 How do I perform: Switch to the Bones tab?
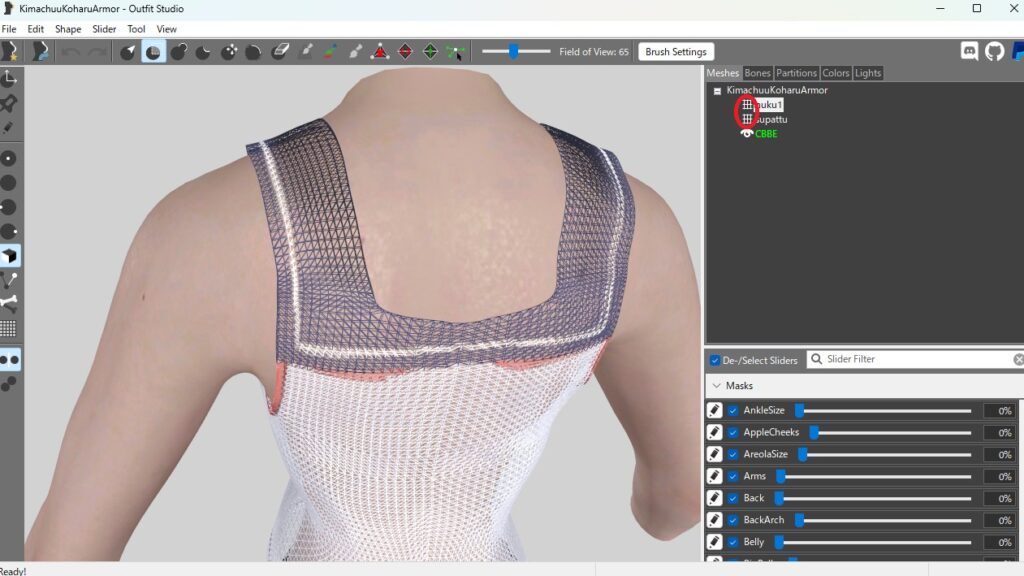pyautogui.click(x=758, y=73)
